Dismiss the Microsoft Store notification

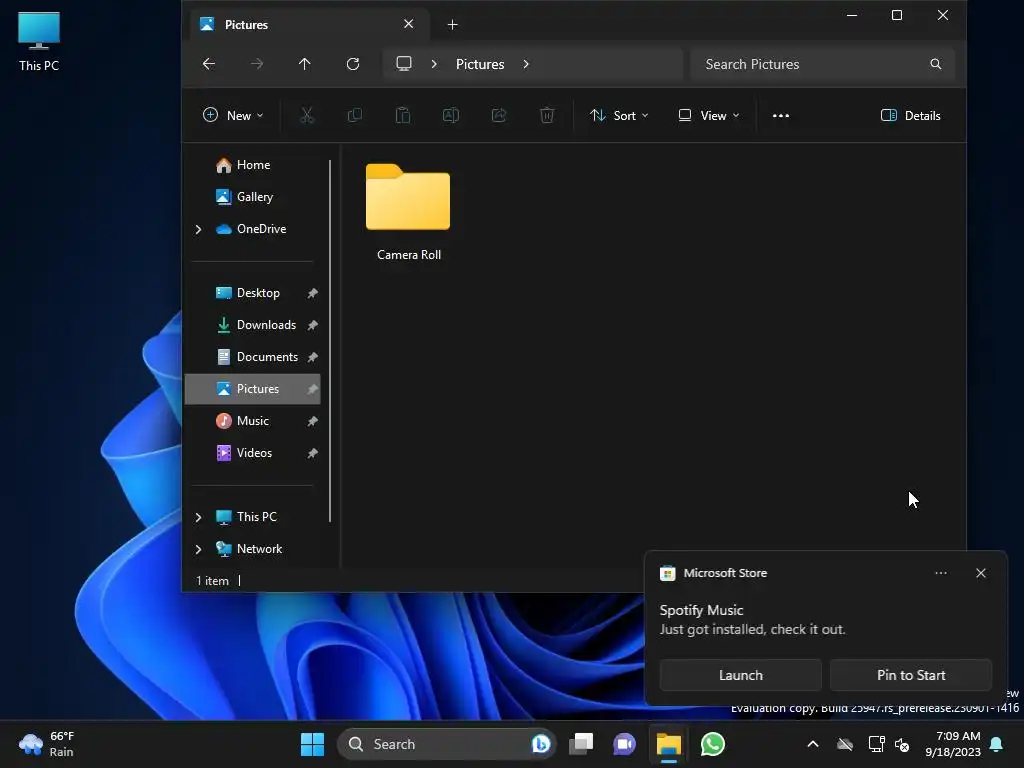click(980, 573)
